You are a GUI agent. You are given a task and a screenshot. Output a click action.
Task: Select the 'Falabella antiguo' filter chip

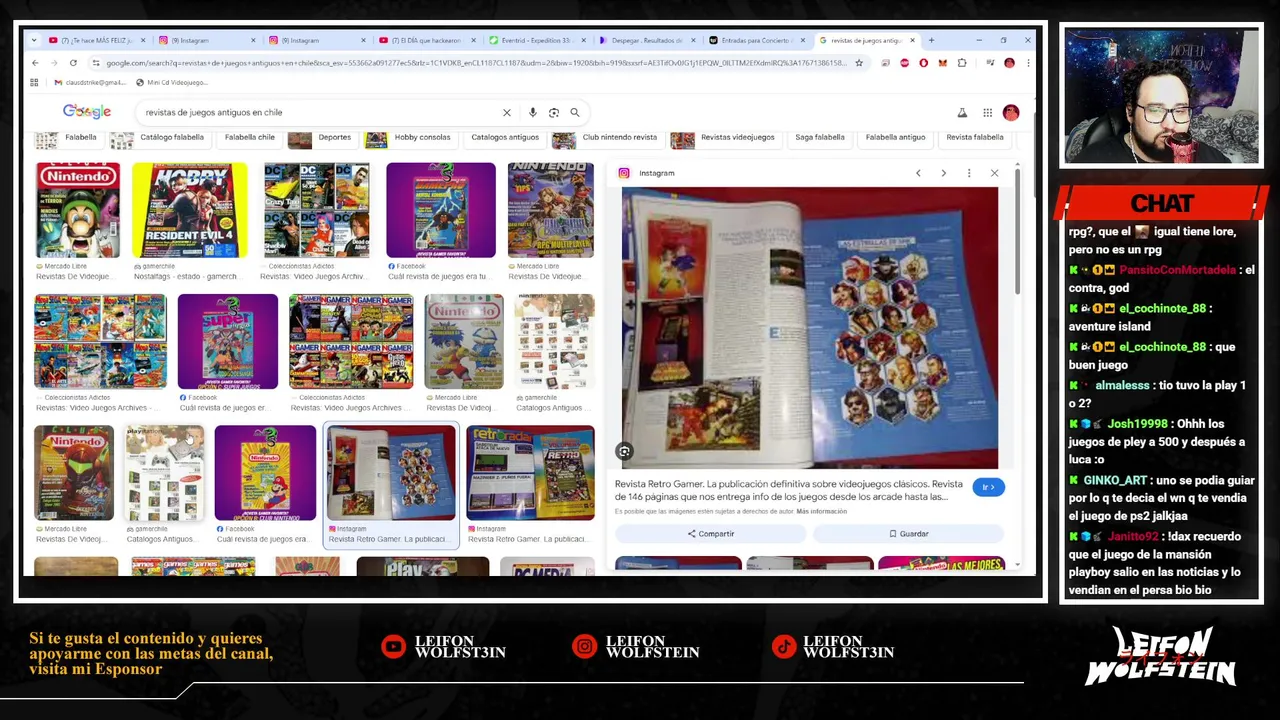tap(895, 138)
